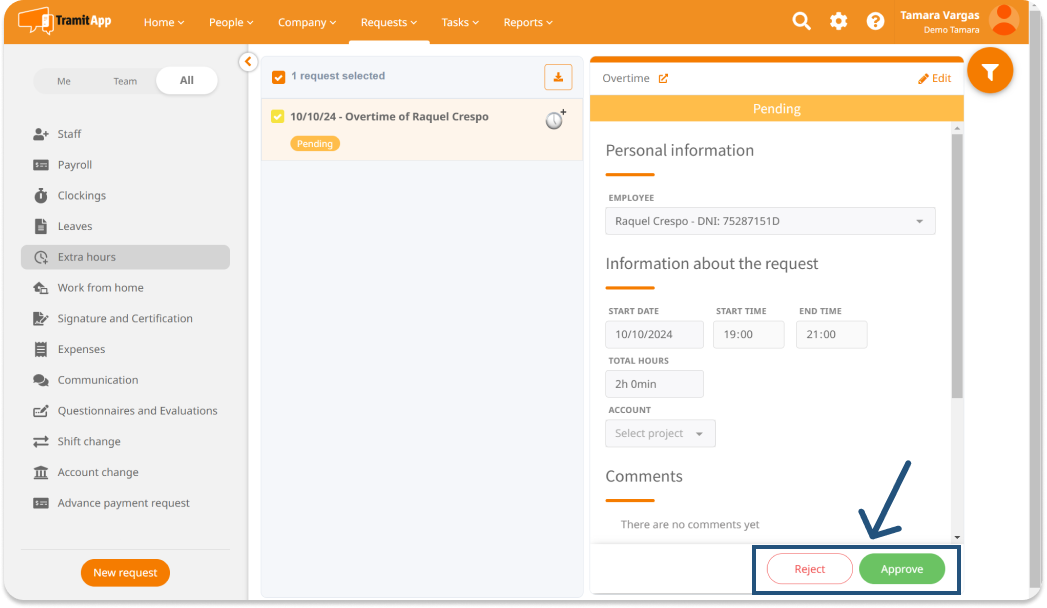Viewport: 1047px width, 608px height.
Task: Click the orange filter funnel button
Action: [990, 72]
